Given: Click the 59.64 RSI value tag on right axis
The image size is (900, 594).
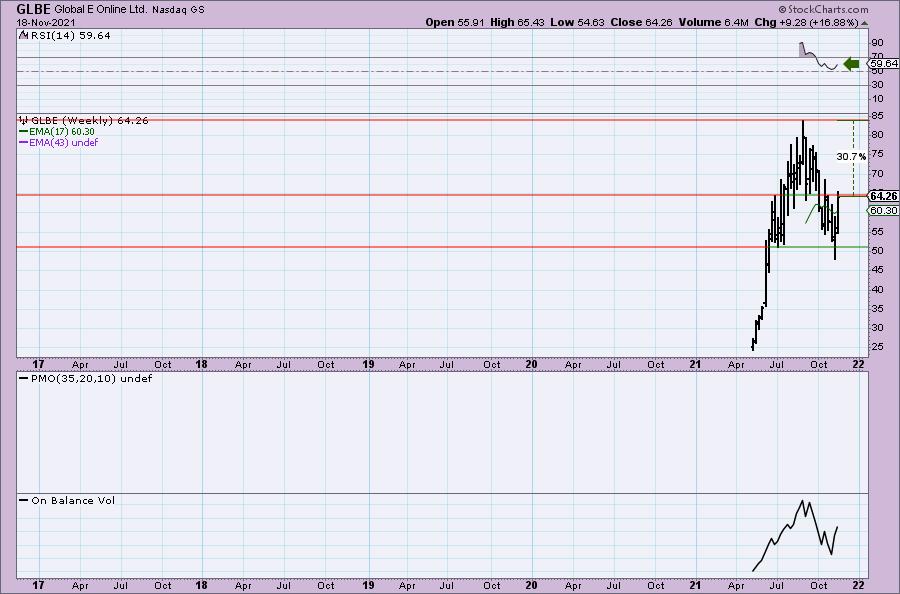Looking at the screenshot, I should 883,63.
